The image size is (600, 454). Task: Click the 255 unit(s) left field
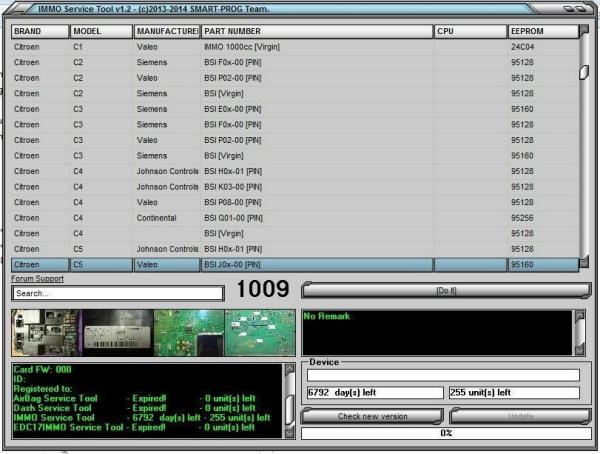click(x=514, y=392)
